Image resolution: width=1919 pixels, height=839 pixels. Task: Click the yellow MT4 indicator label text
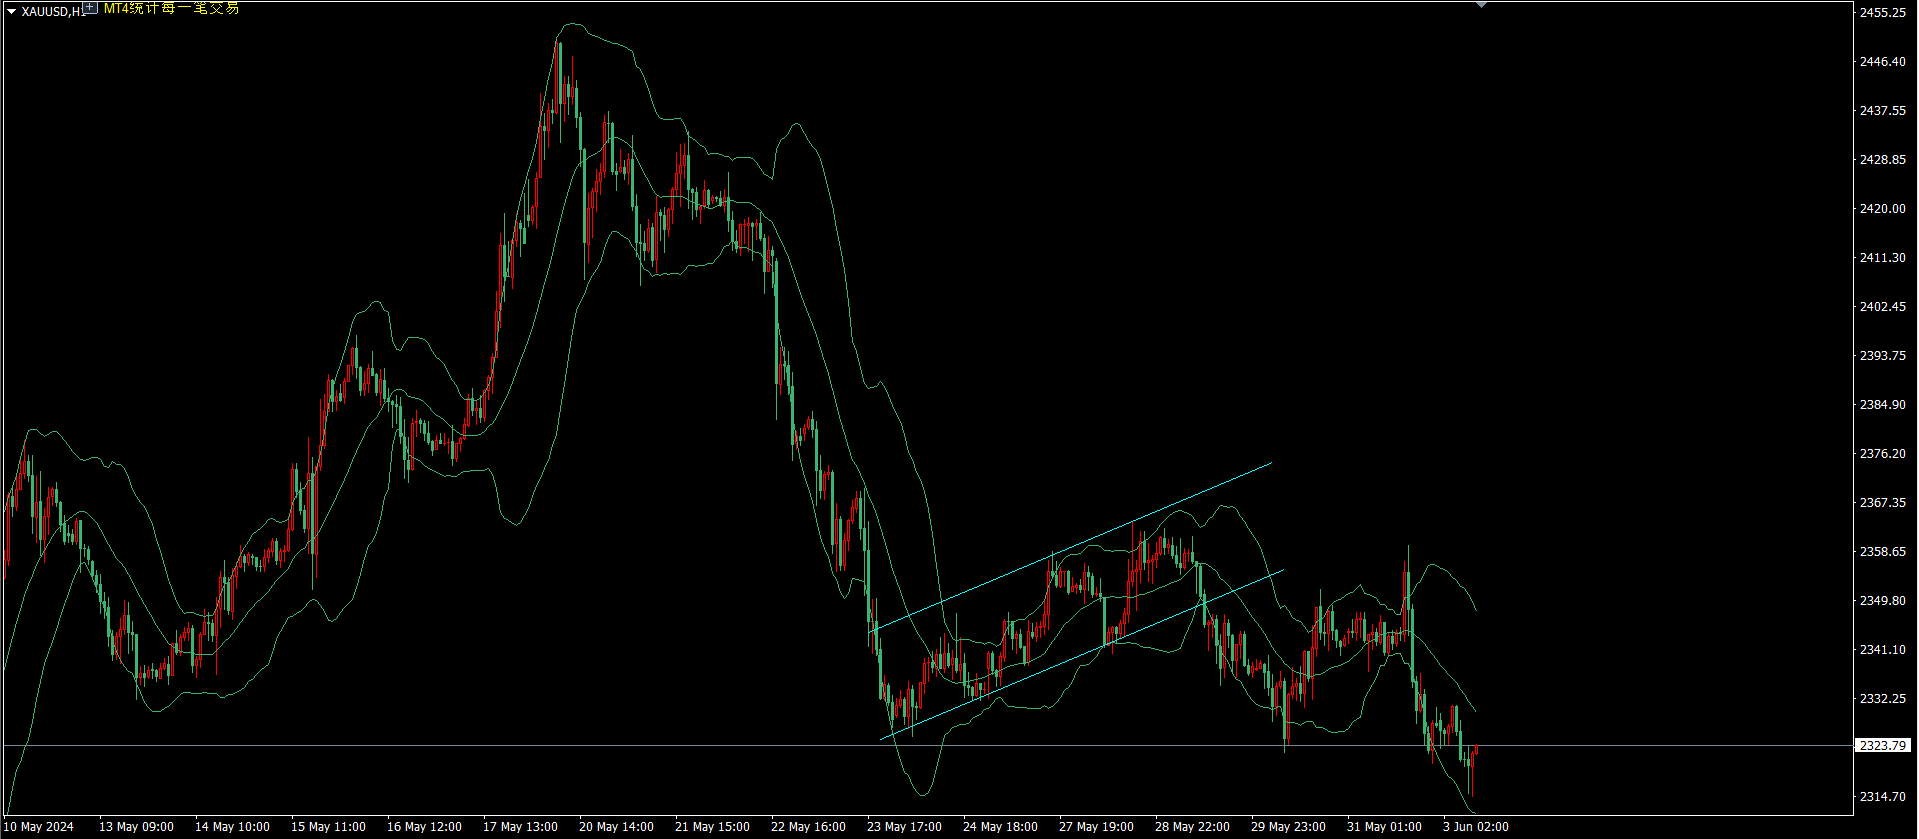click(171, 8)
